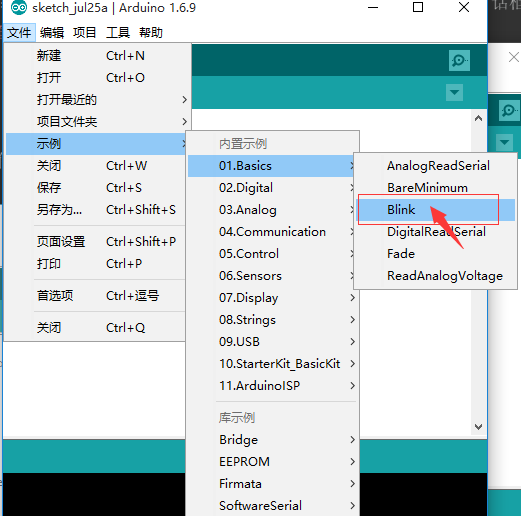Expand the Bridge library examples
This screenshot has height=516, width=521.
click(x=272, y=440)
